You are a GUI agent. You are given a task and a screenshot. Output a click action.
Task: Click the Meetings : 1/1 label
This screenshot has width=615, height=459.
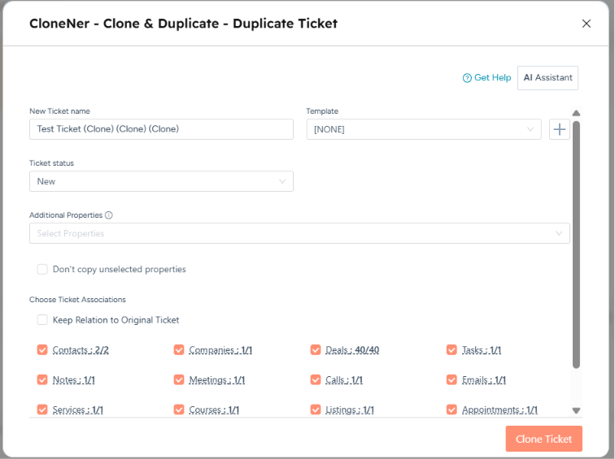click(x=217, y=380)
